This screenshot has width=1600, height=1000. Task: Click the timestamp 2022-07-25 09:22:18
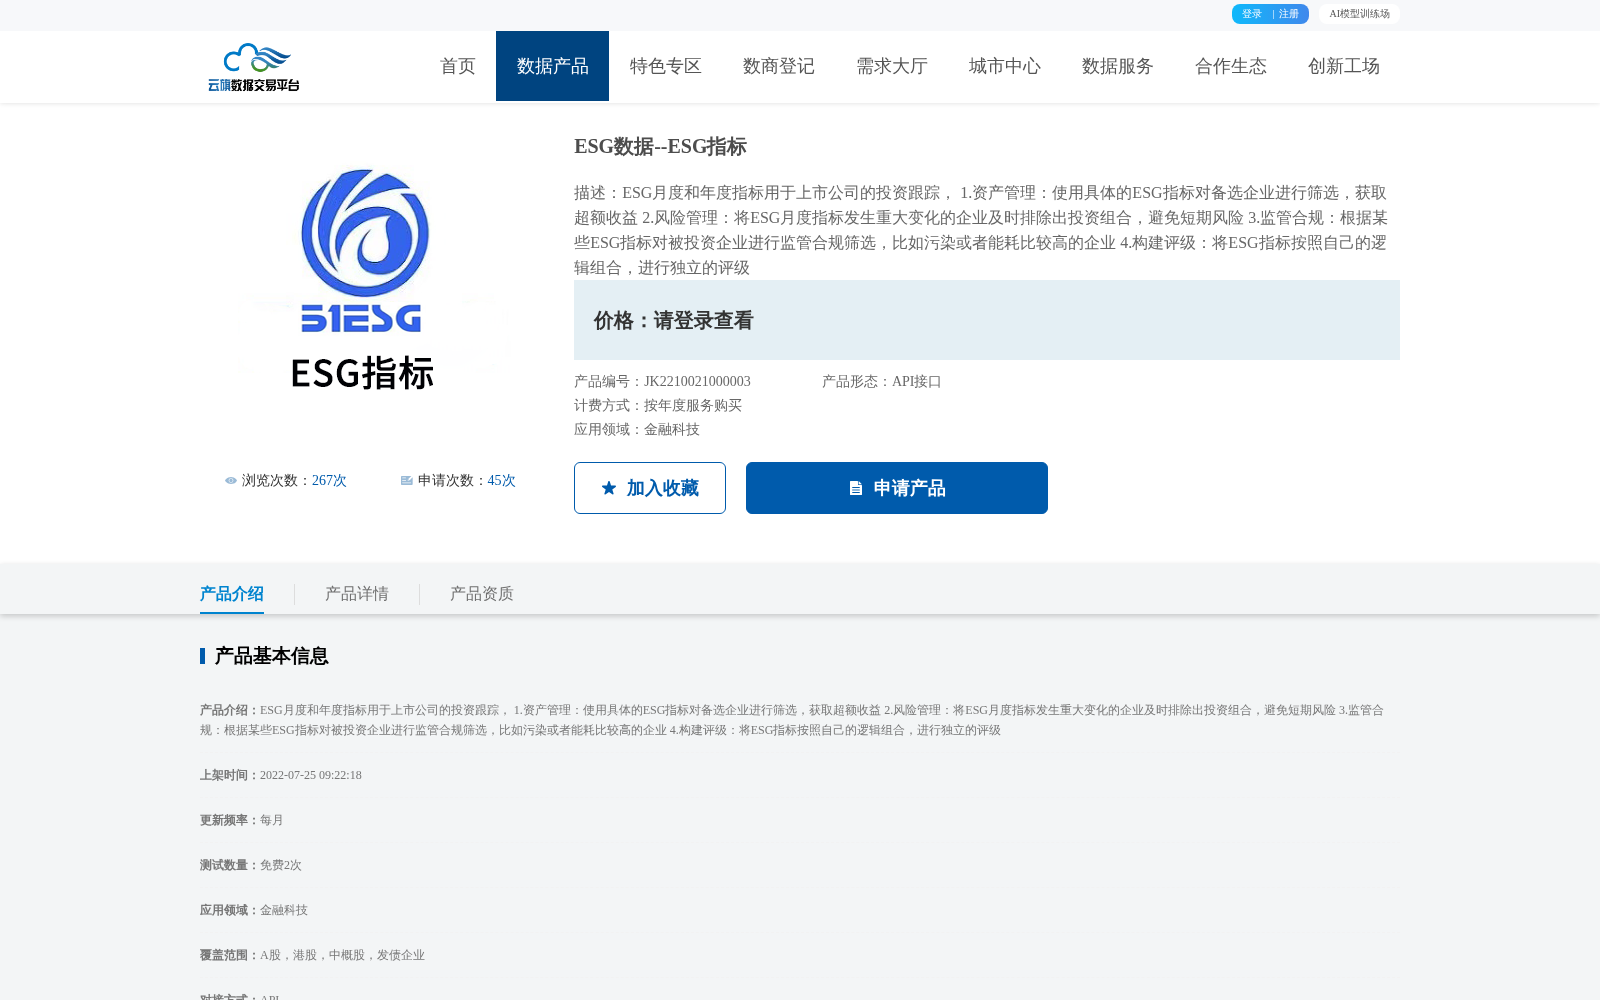click(x=311, y=775)
